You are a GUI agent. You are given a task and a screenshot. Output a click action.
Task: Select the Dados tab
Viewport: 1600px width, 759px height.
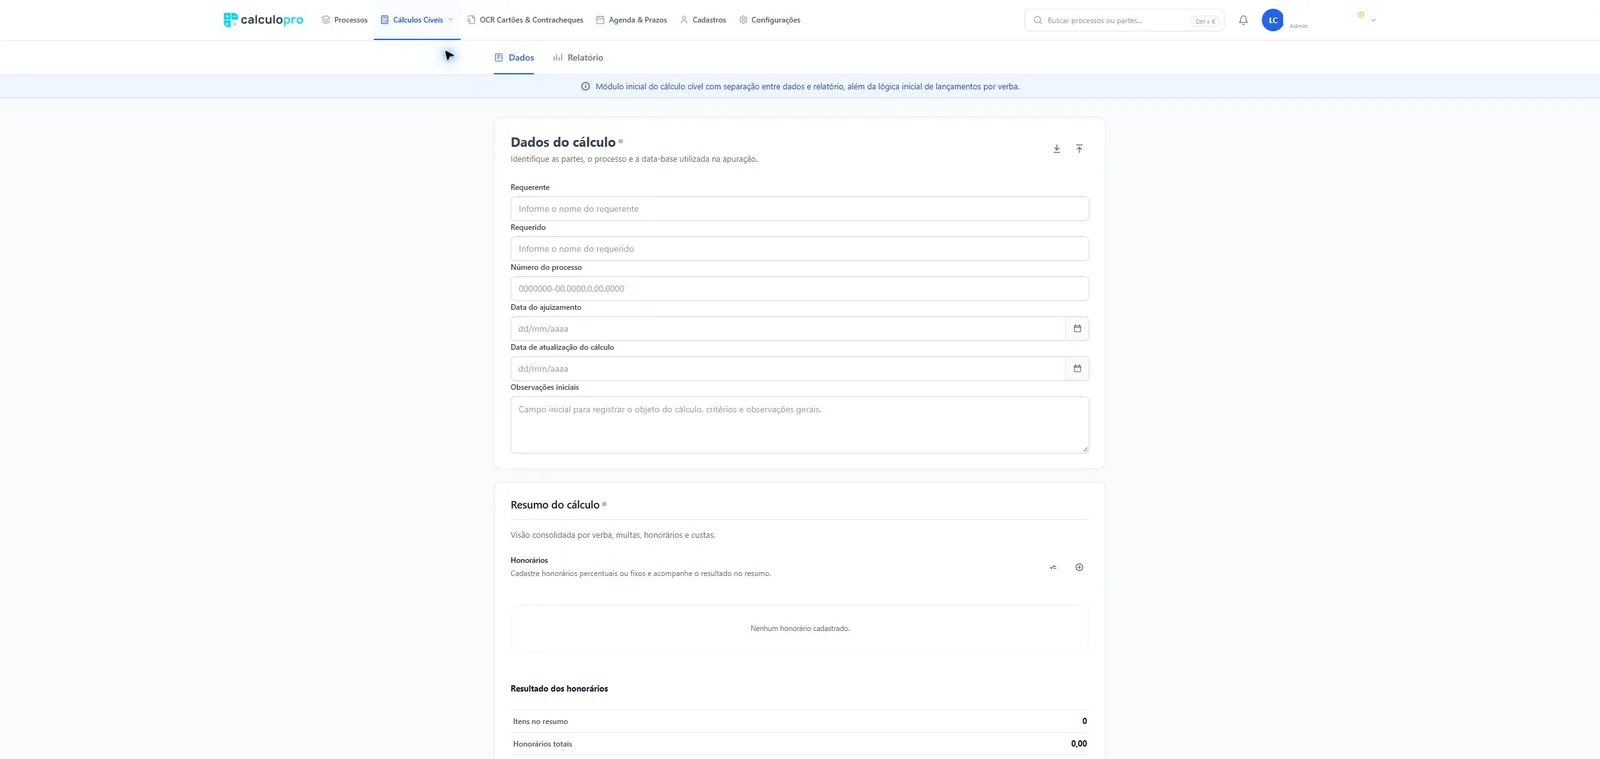point(514,58)
